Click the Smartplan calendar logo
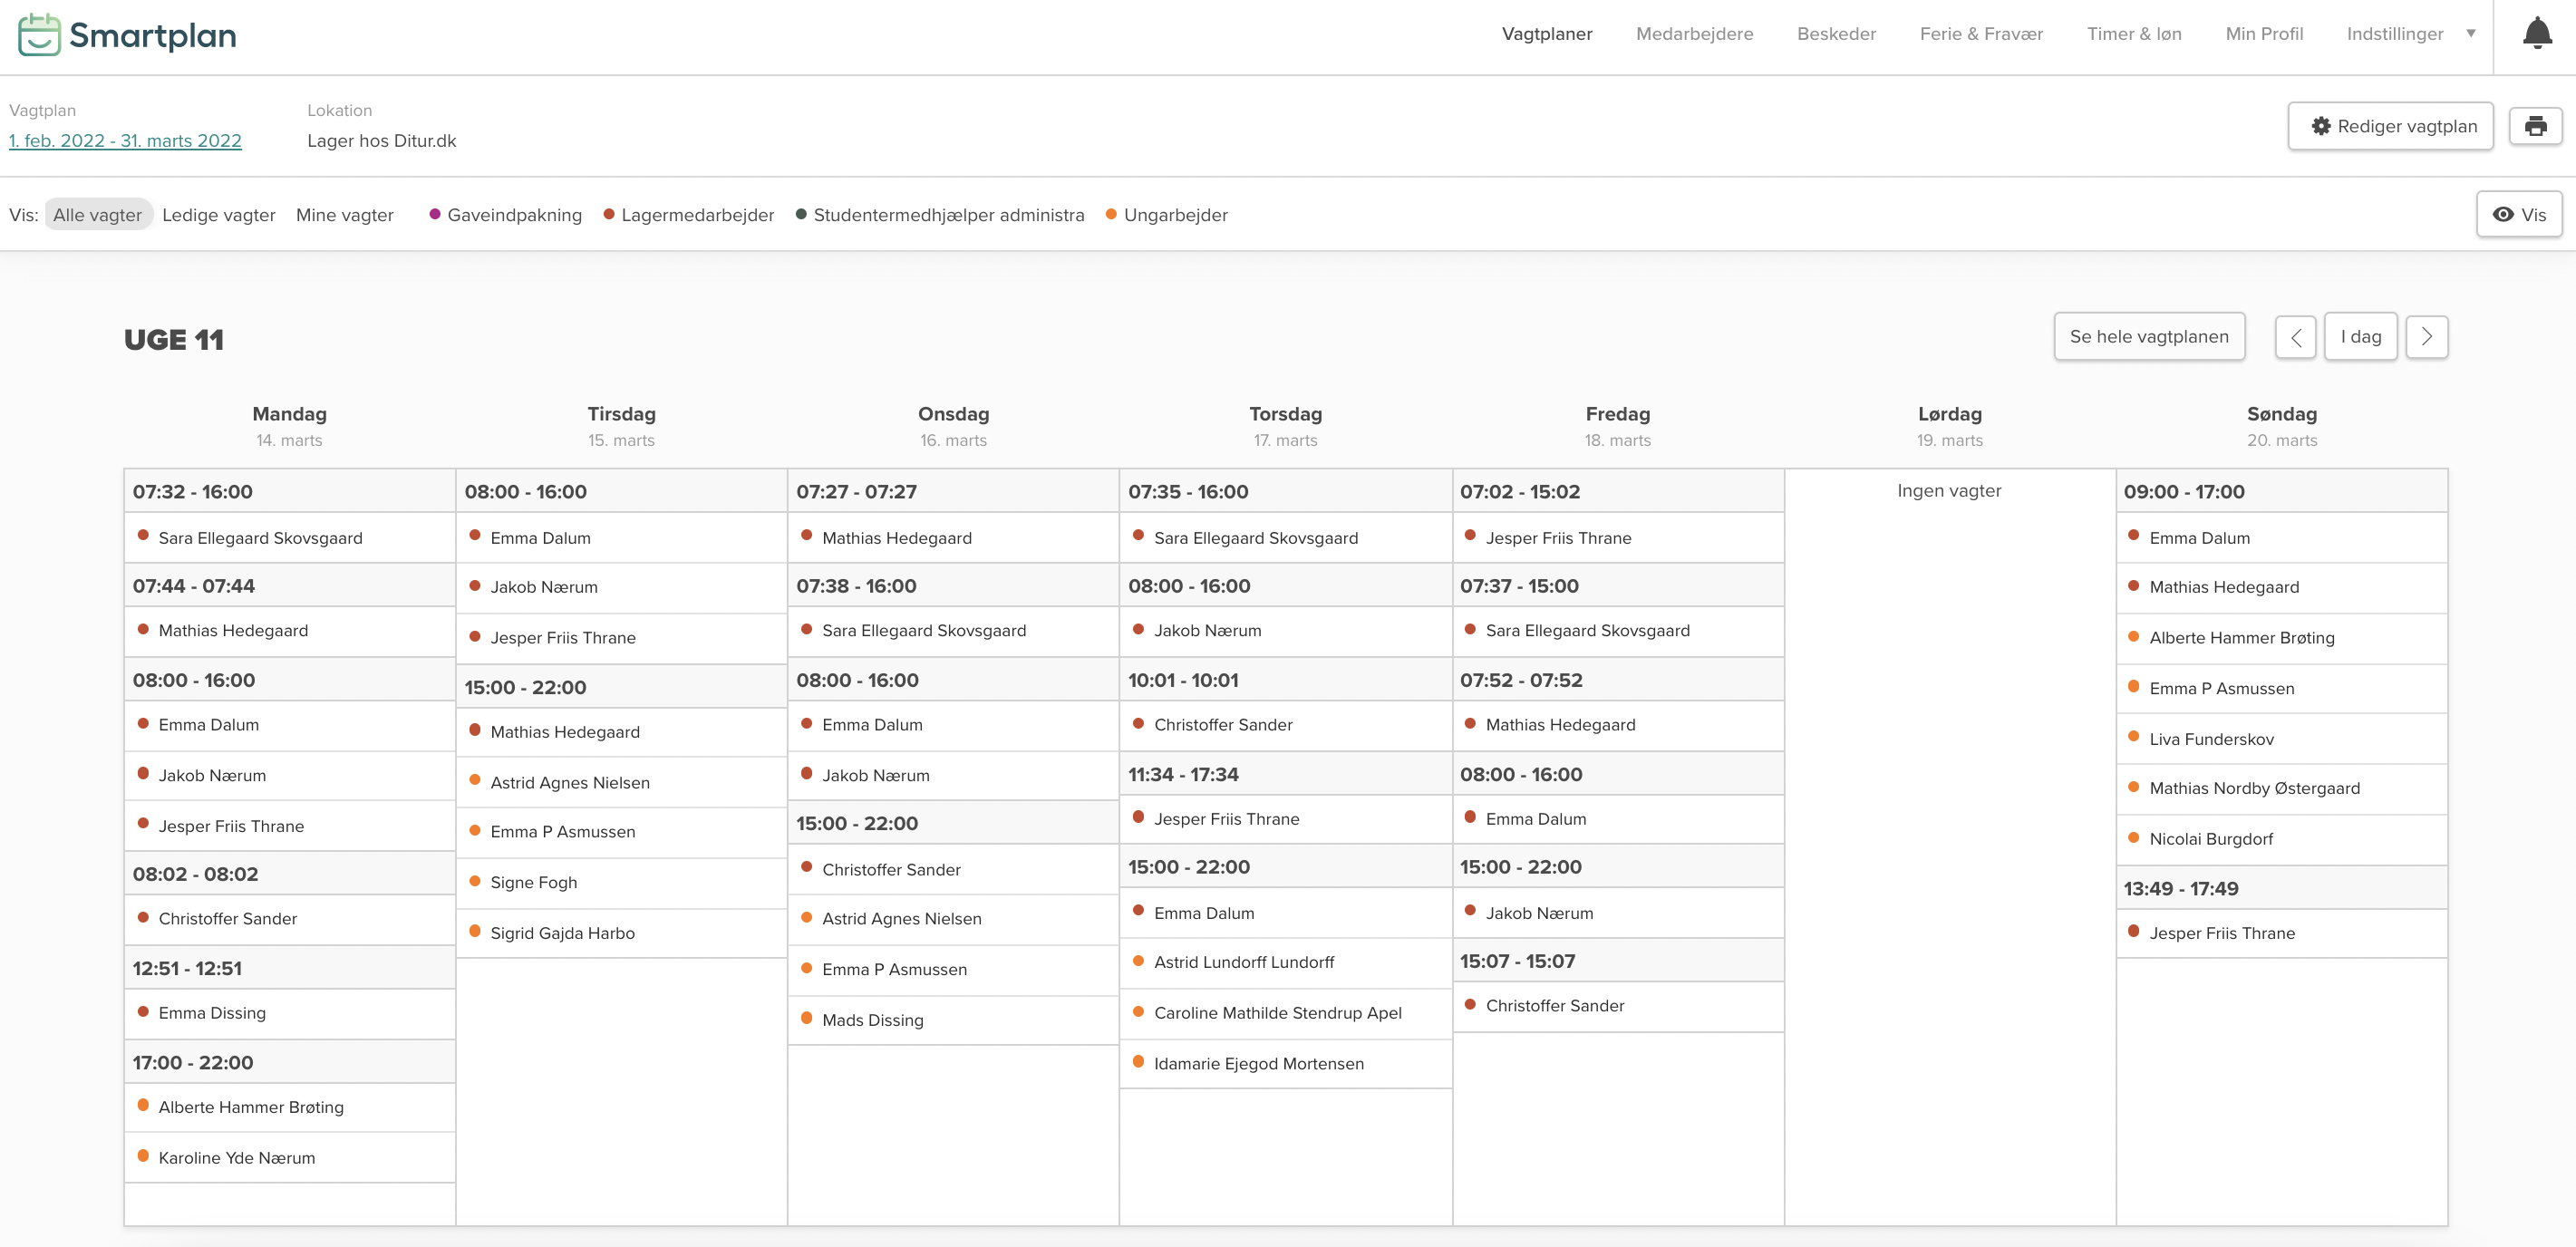 (x=37, y=35)
